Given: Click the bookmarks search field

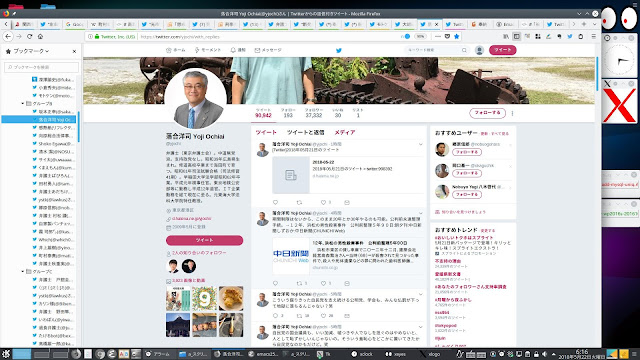Looking at the screenshot, I should click(41, 67).
